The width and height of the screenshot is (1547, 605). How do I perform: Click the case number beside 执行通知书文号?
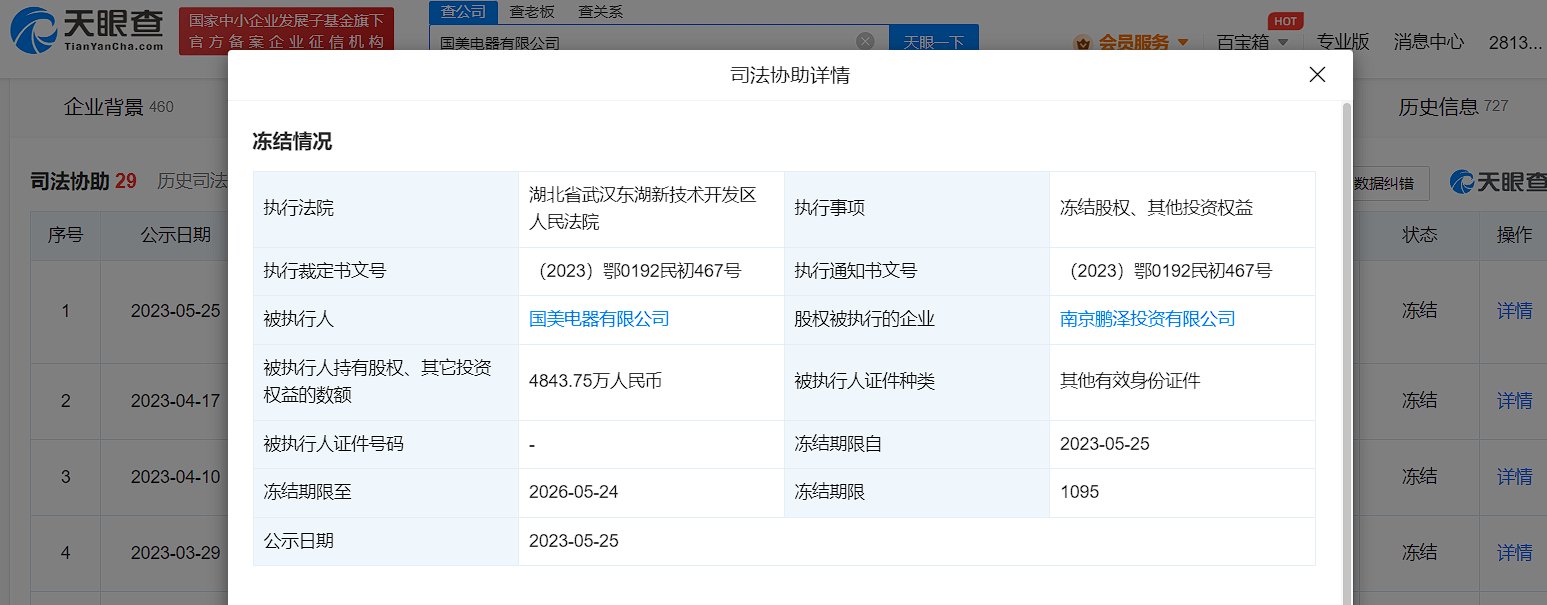coord(1166,271)
